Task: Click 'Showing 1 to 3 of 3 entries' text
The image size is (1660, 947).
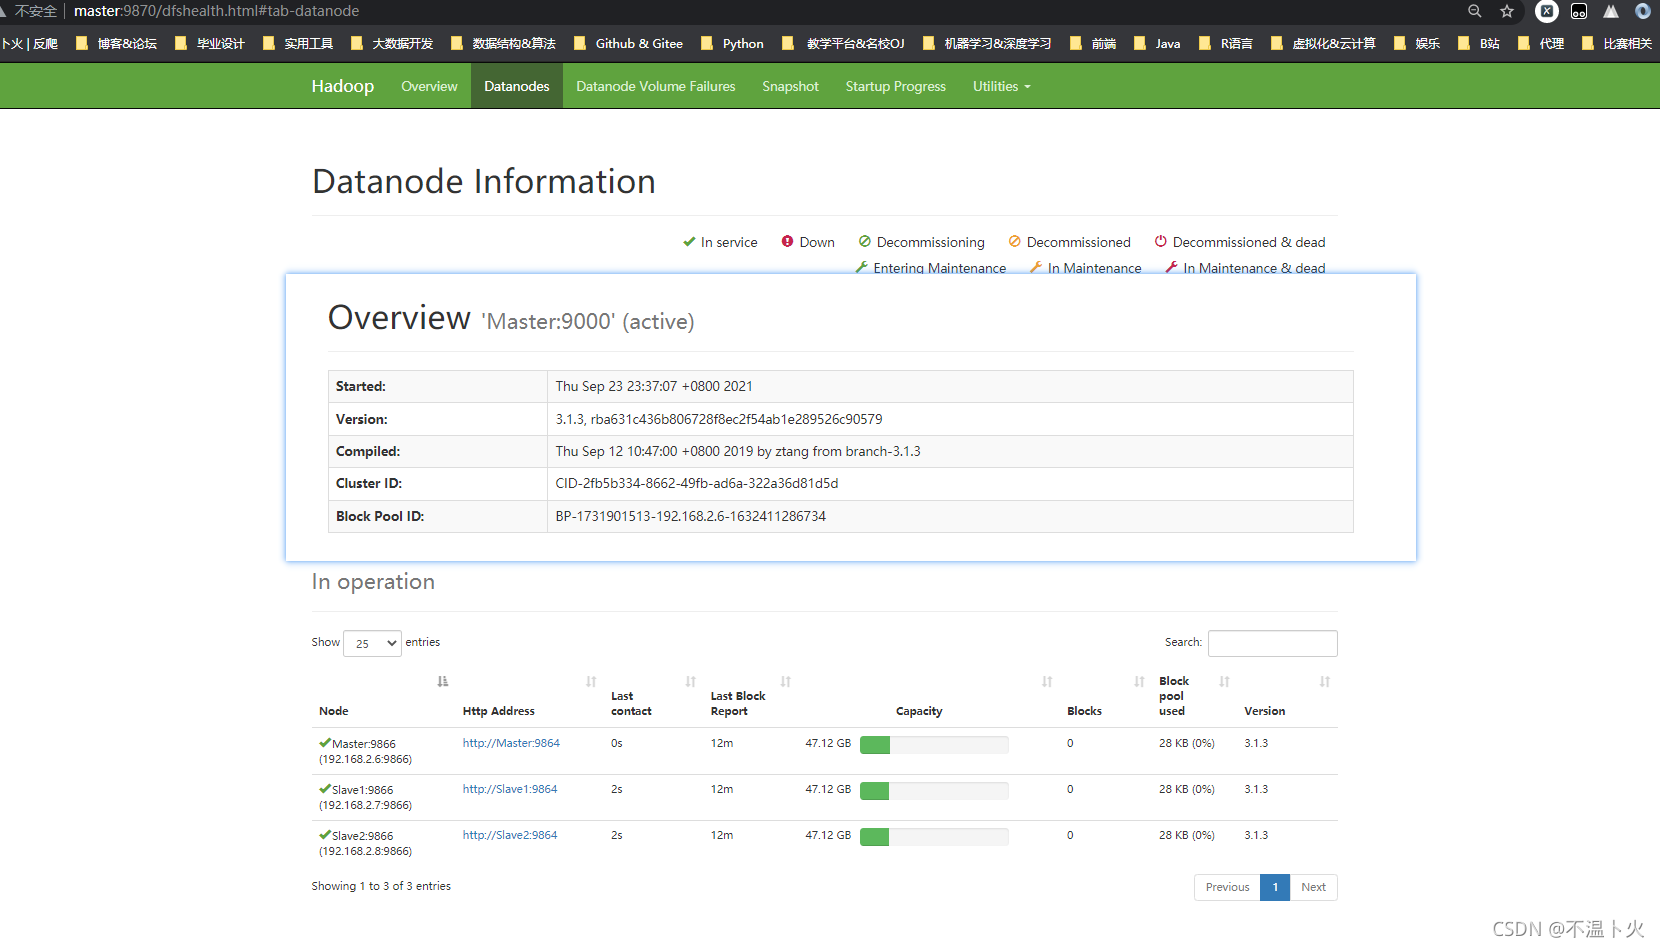Action: point(381,886)
